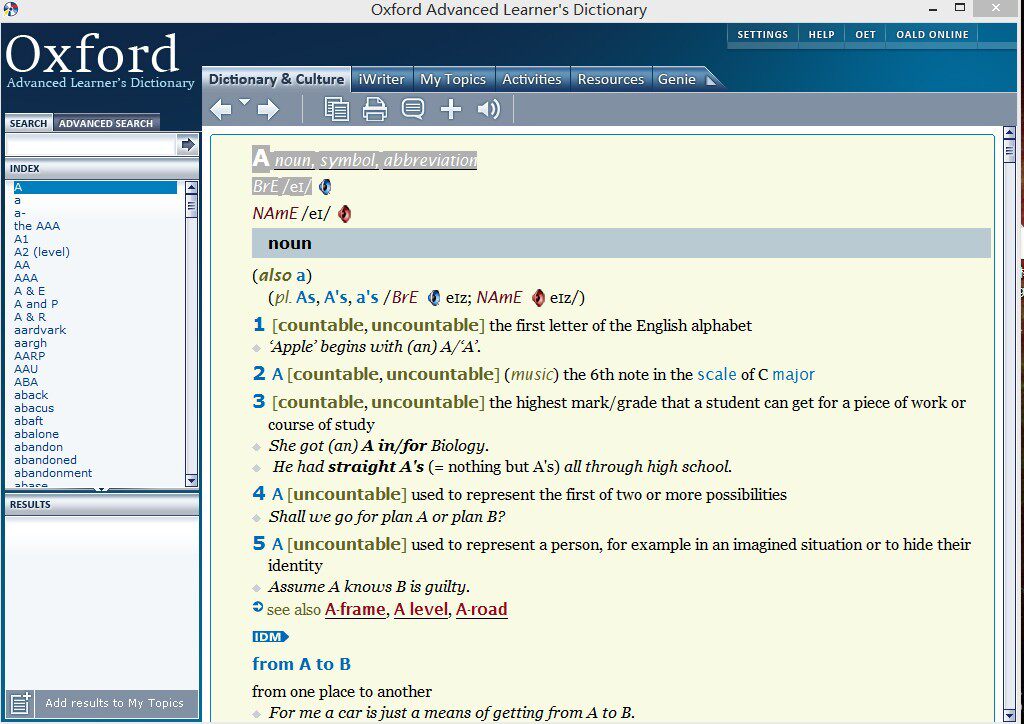Click the loudspeaker icon in the toolbar

coord(488,109)
